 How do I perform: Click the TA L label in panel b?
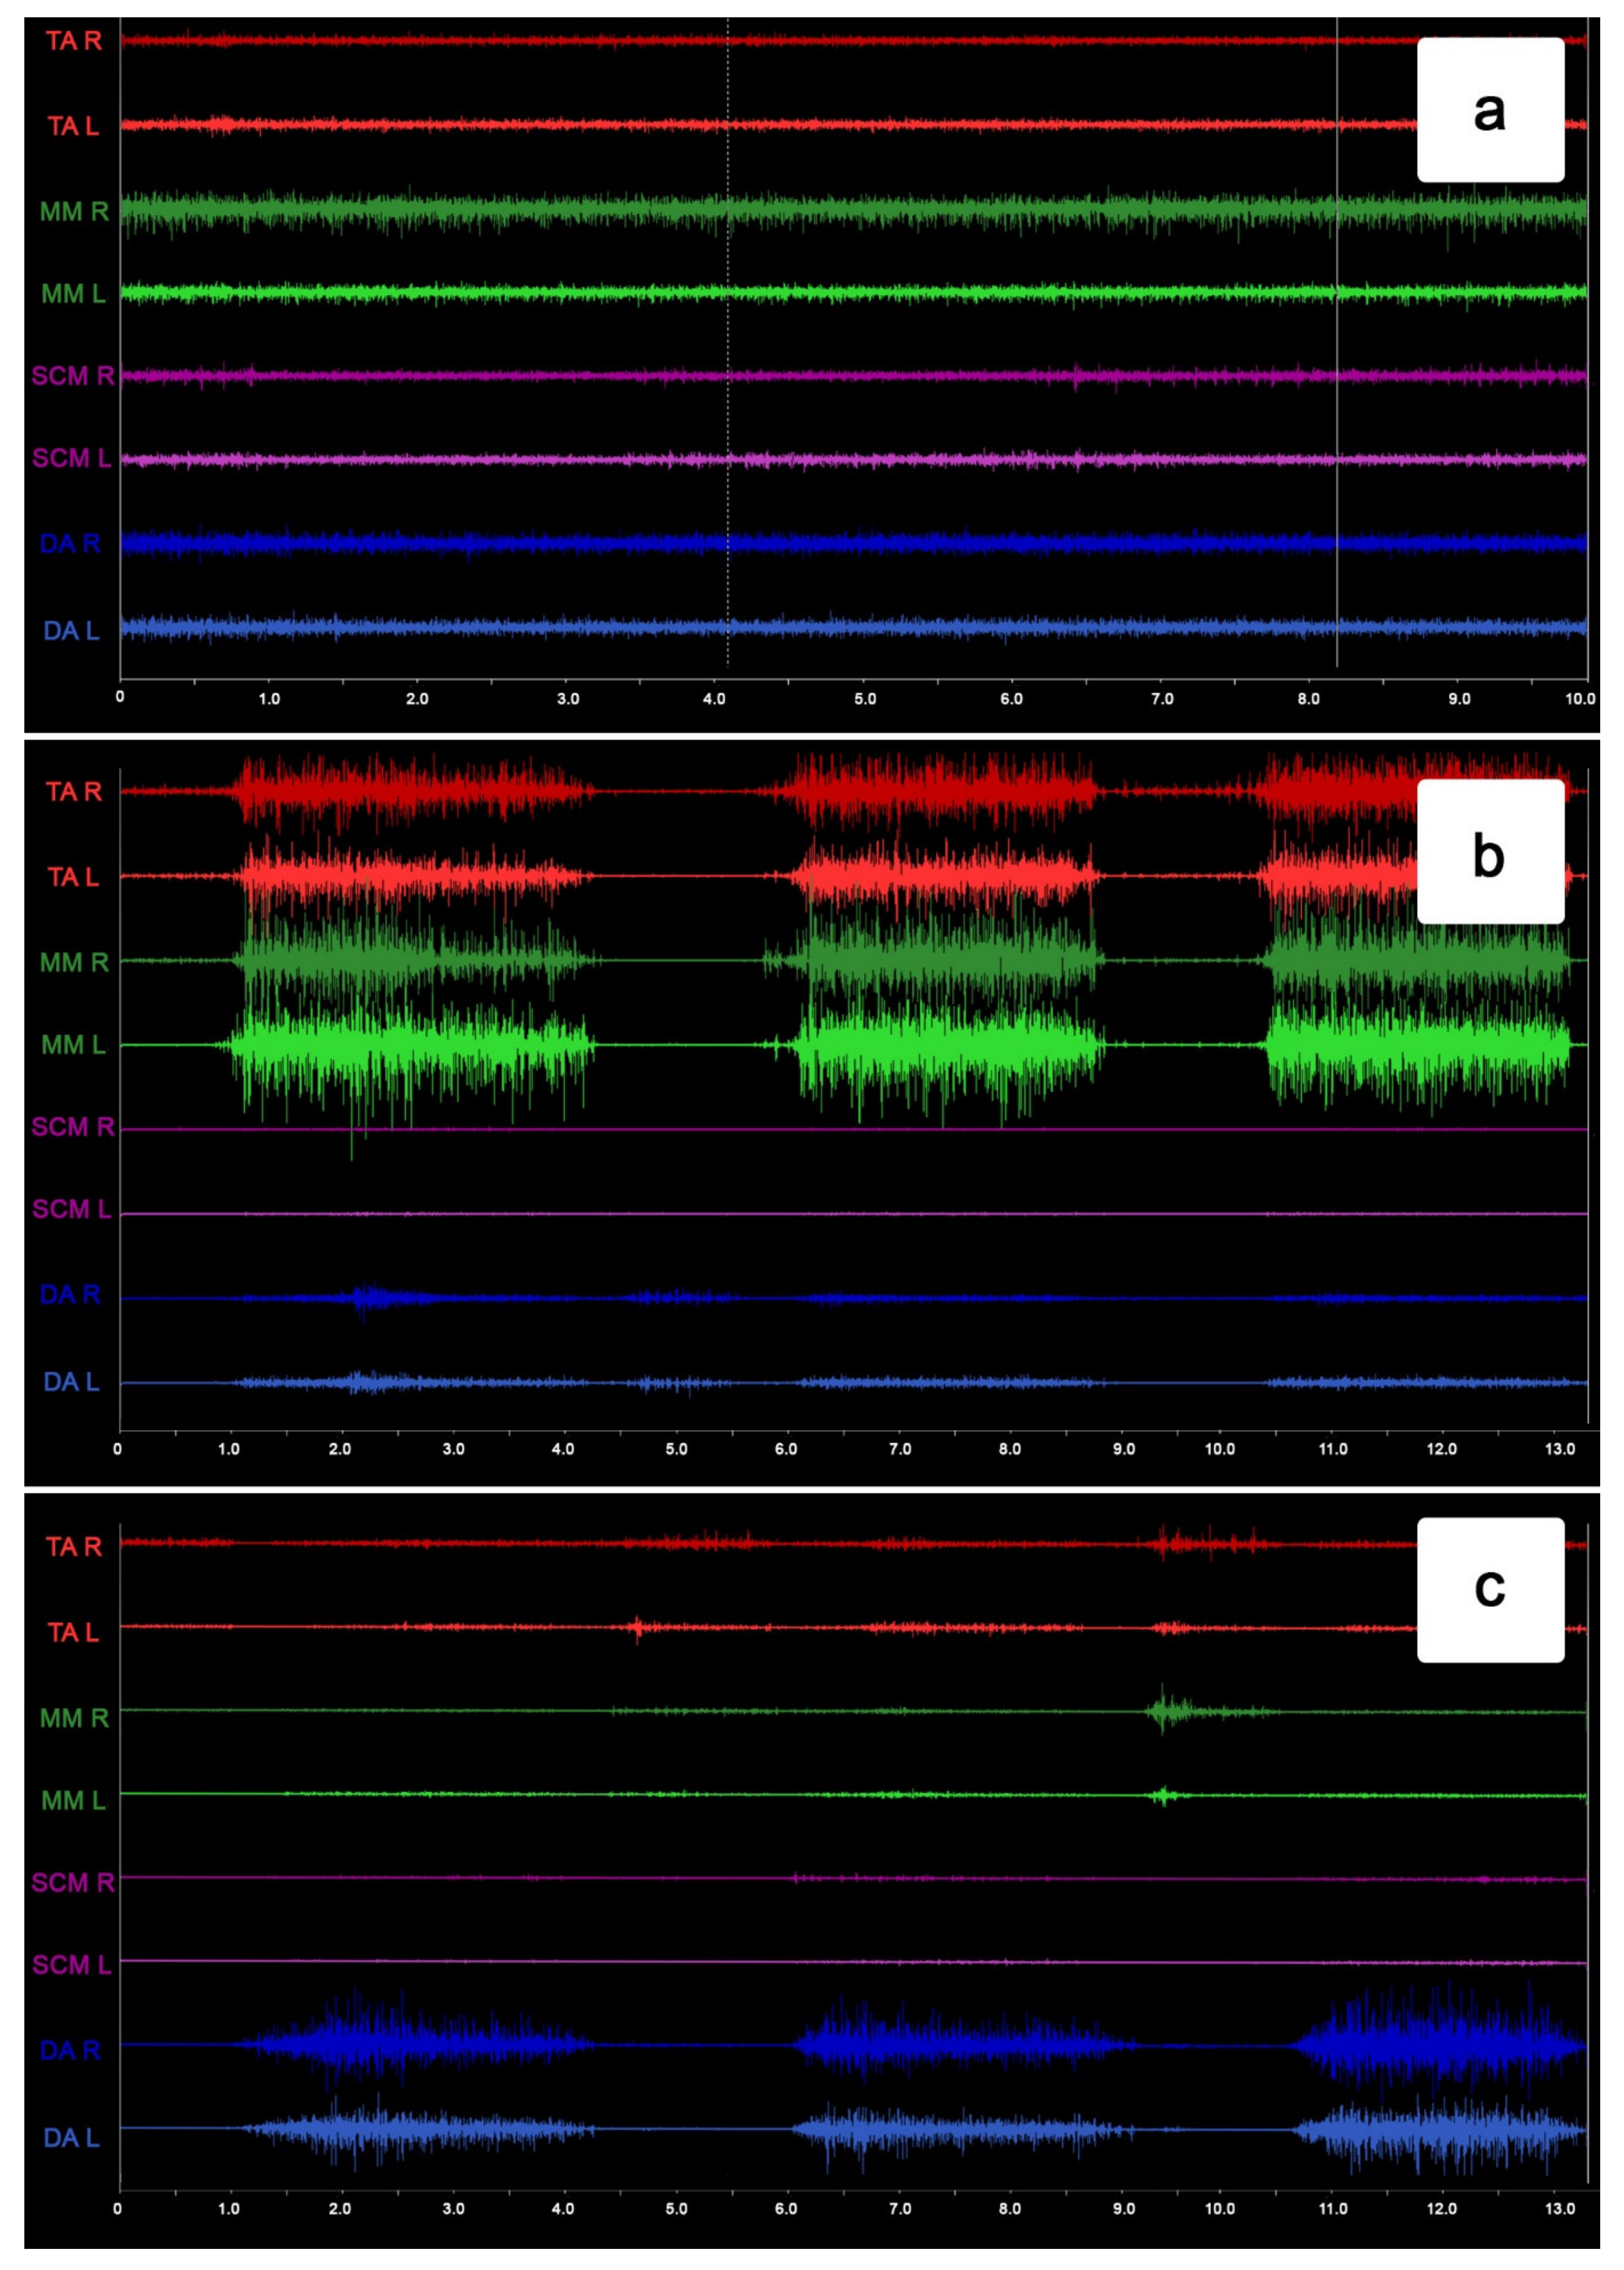73,876
